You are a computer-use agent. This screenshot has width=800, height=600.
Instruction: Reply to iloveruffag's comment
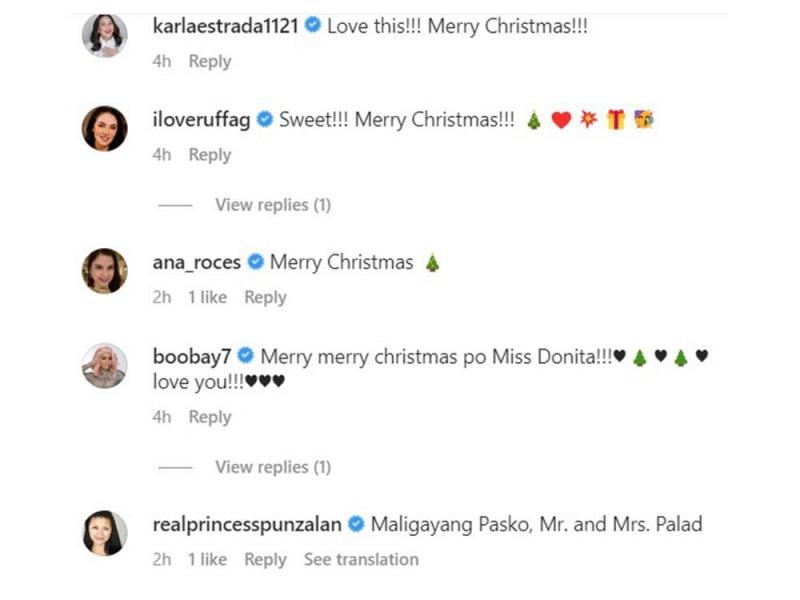pos(210,155)
